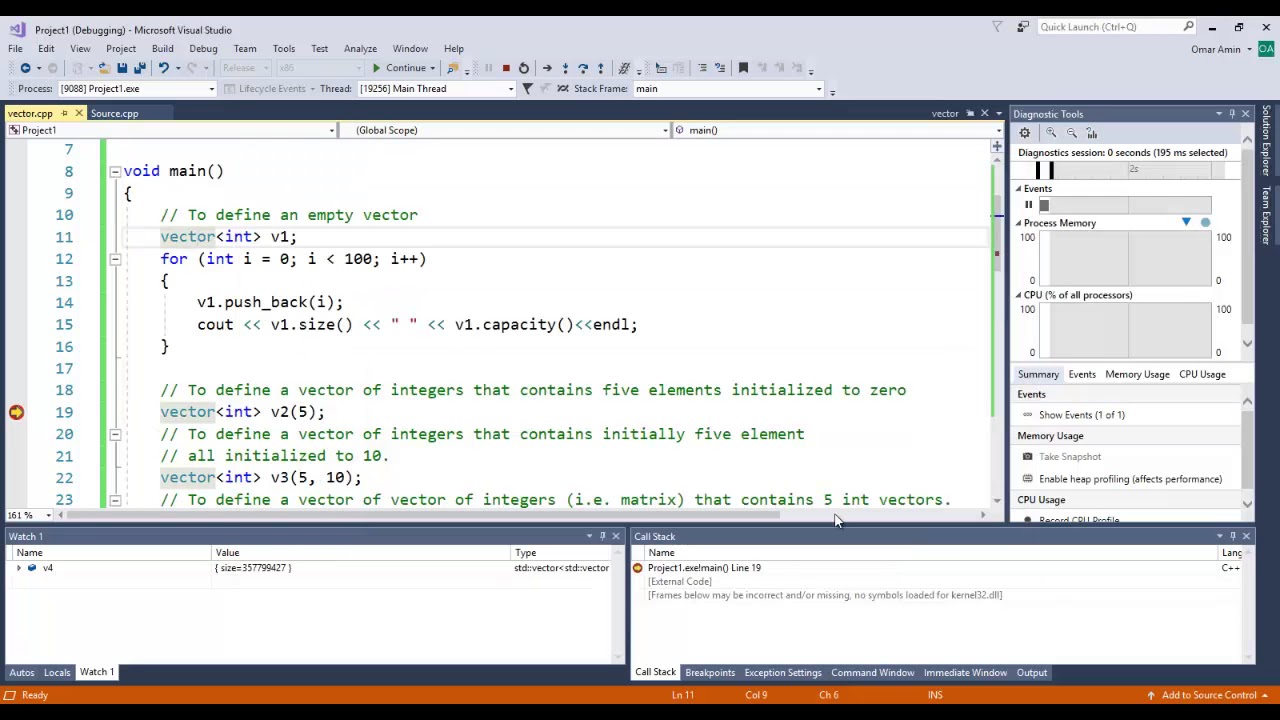Click Enable heap profiling link
This screenshot has height=720, width=1280.
coord(1130,479)
